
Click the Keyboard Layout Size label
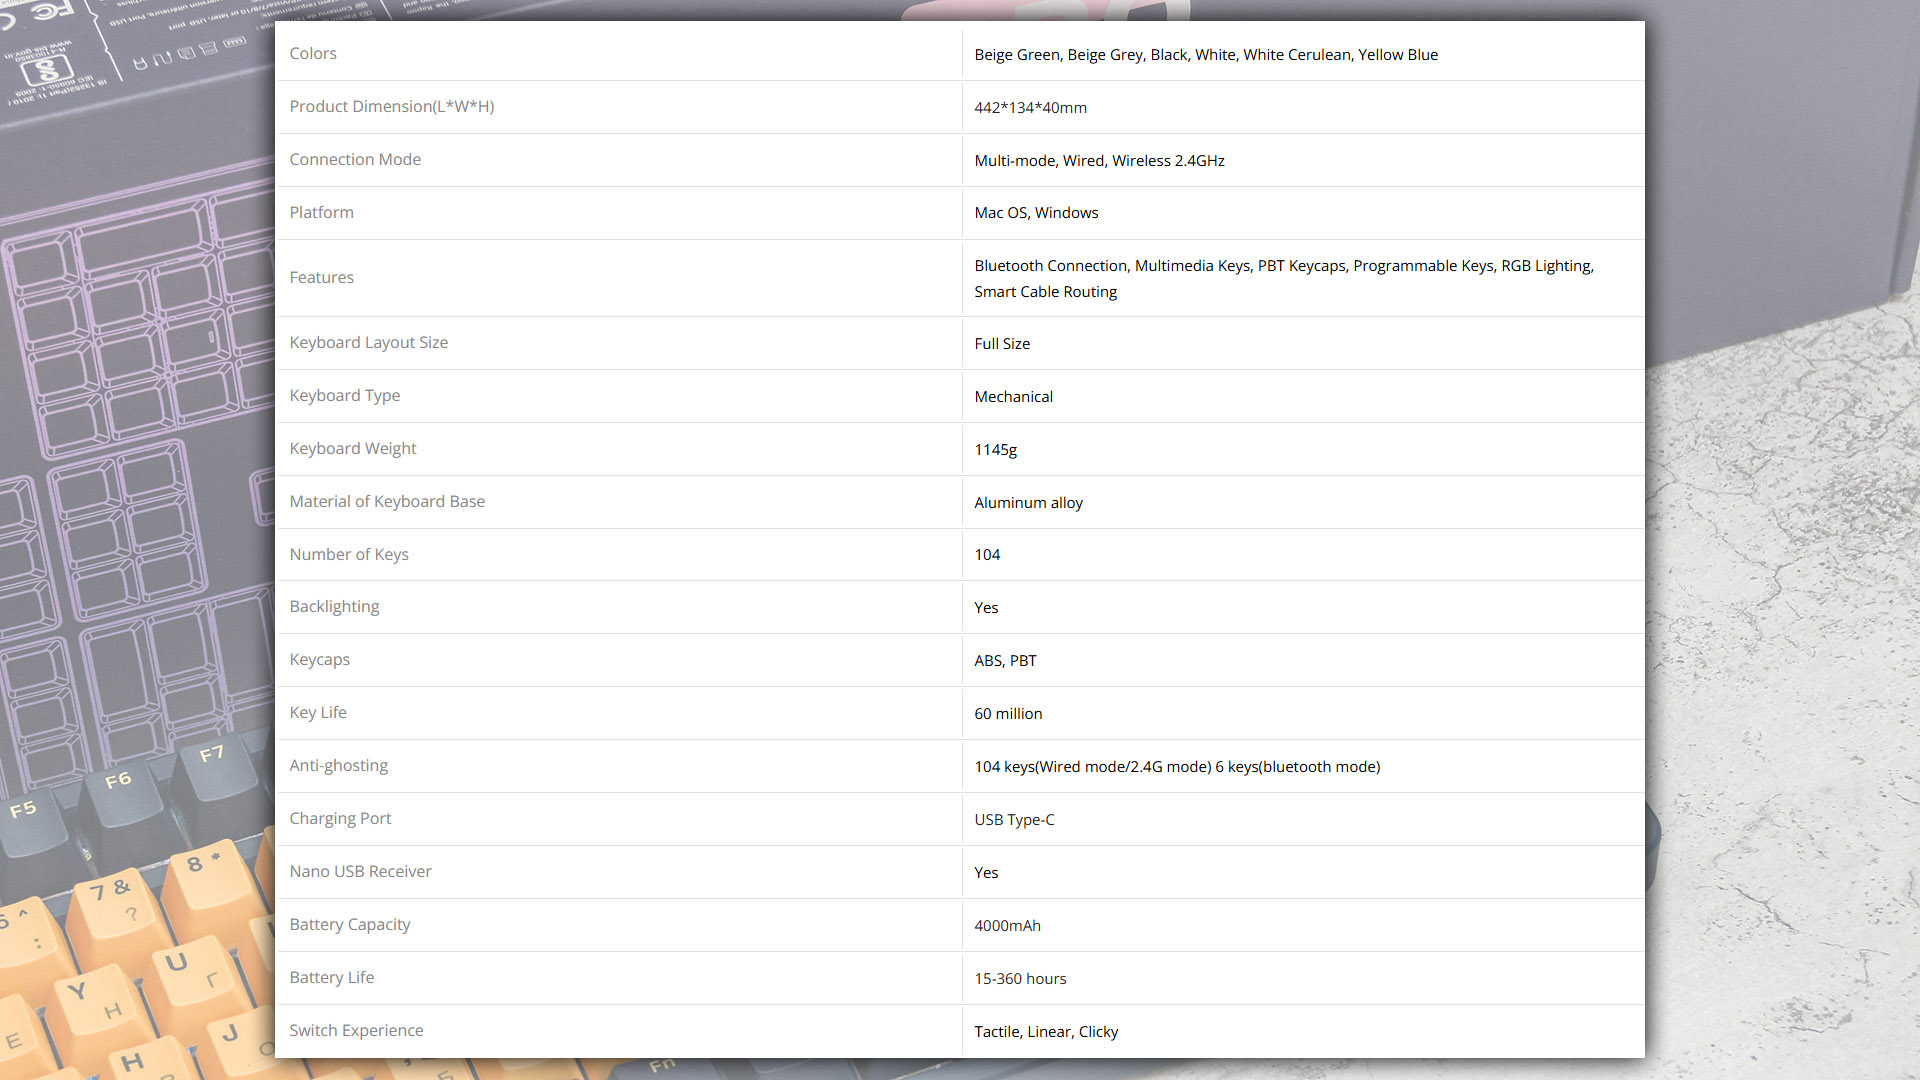pyautogui.click(x=368, y=343)
